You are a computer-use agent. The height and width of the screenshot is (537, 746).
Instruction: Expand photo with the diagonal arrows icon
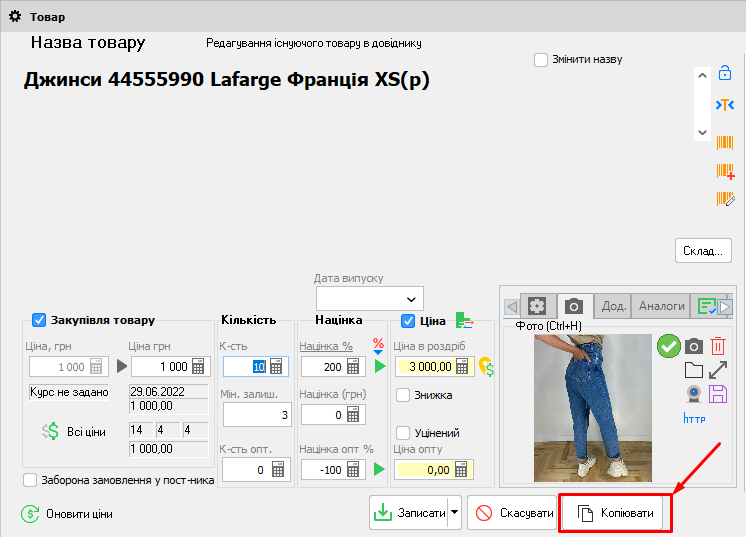click(x=717, y=370)
